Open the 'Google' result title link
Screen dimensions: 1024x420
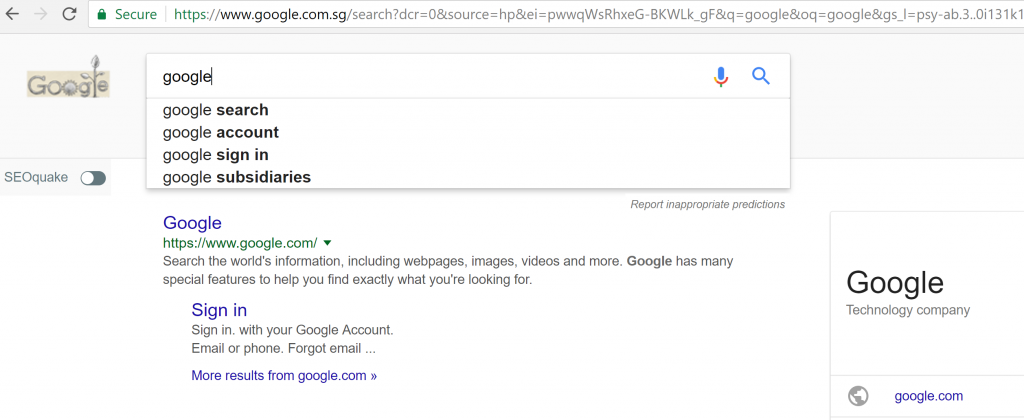coord(192,223)
